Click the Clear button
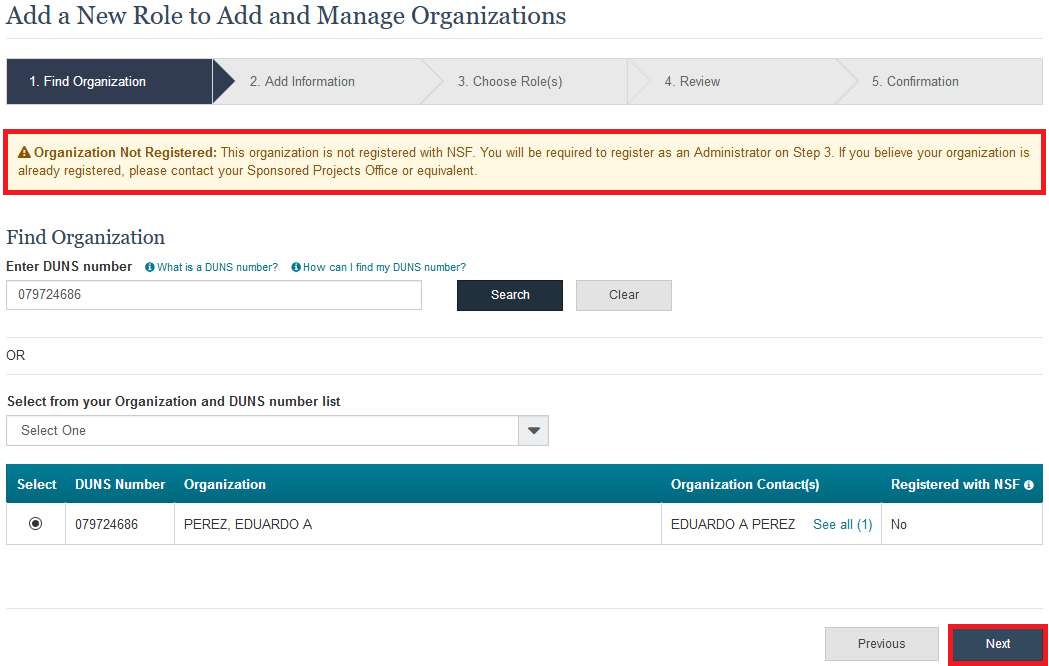Viewport: 1049px width, 666px height. 624,295
